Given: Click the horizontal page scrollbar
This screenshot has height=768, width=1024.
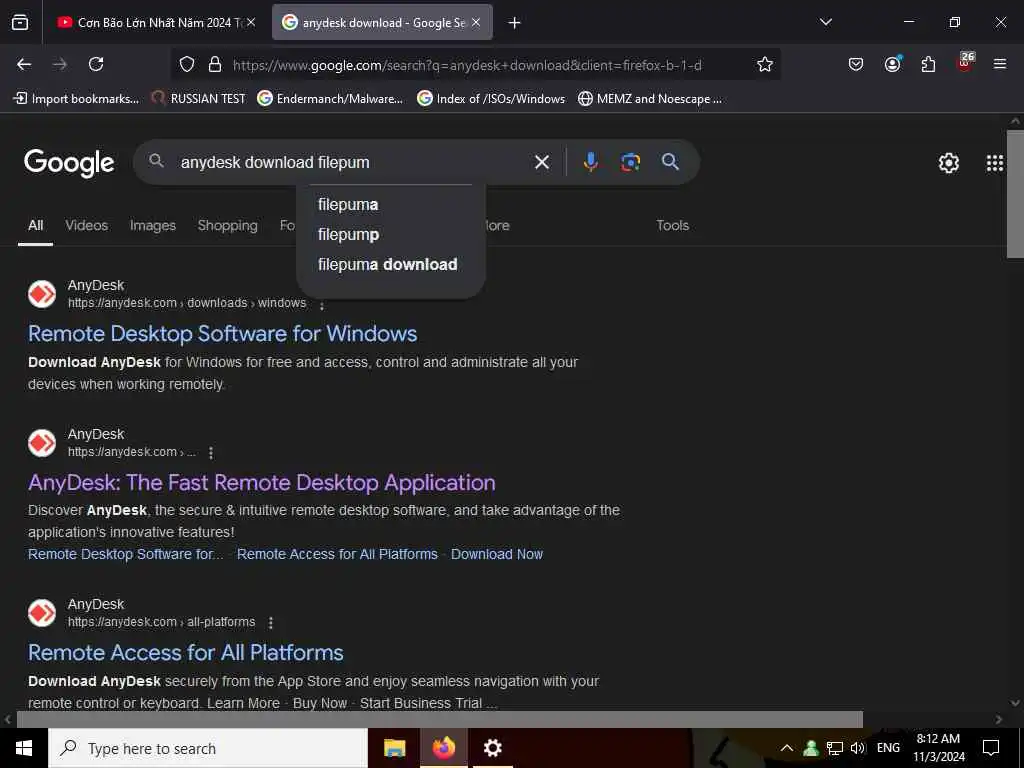Looking at the screenshot, I should [440, 719].
